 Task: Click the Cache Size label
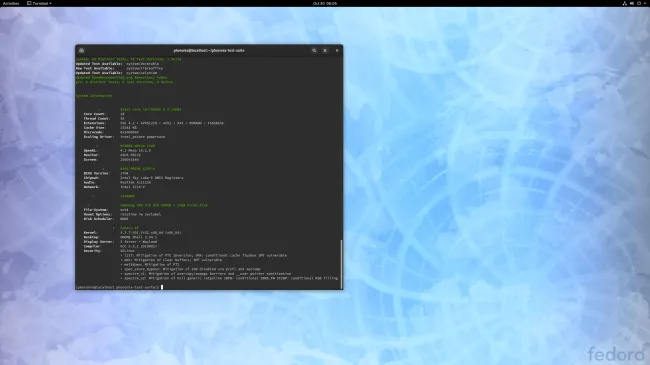click(95, 128)
